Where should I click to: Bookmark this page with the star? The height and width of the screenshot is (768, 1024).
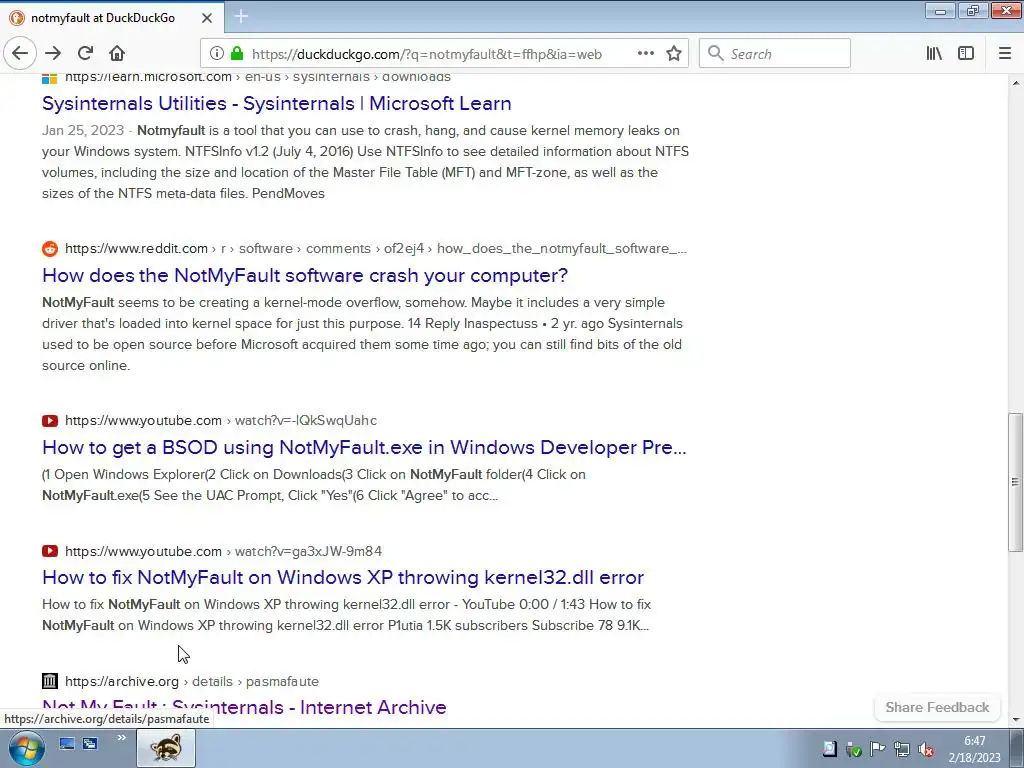(674, 54)
